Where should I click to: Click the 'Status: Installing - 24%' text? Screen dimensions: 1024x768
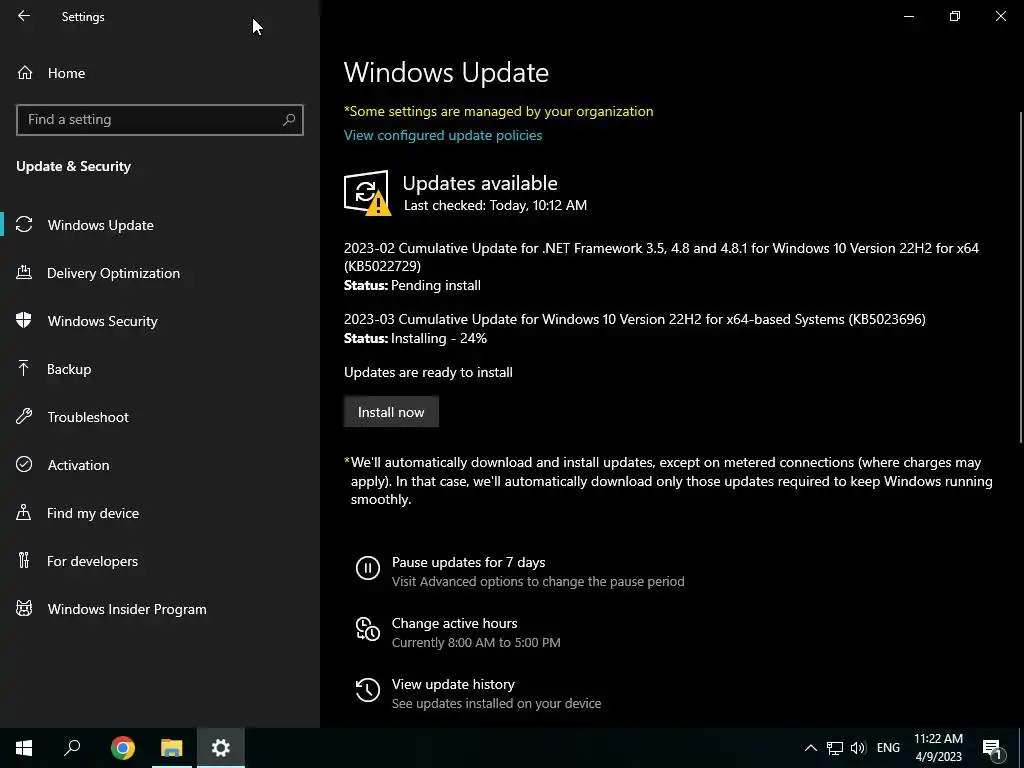[415, 338]
